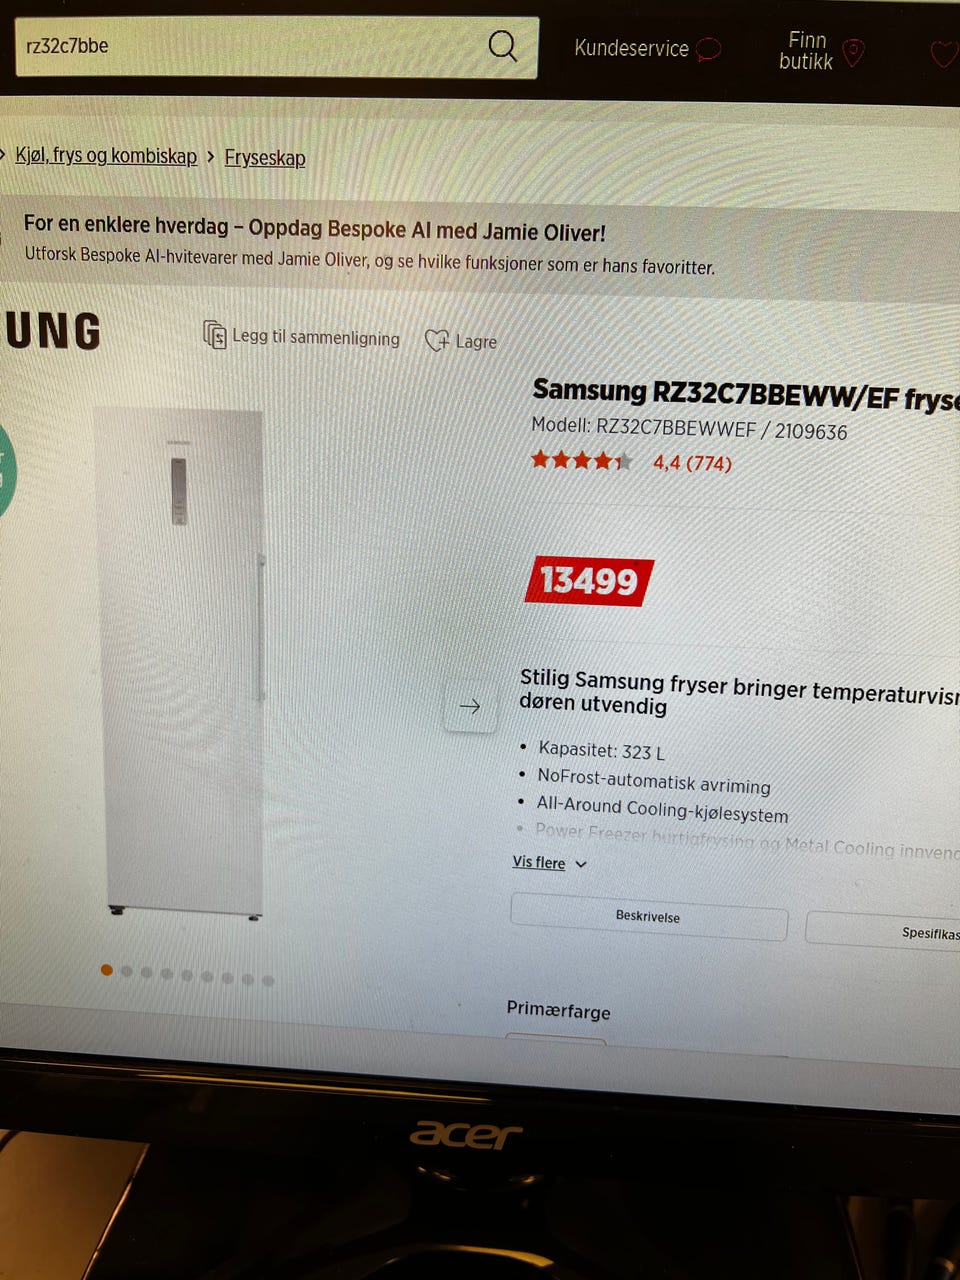
Task: Open the Fryseskap breadcrumb link
Action: 265,158
